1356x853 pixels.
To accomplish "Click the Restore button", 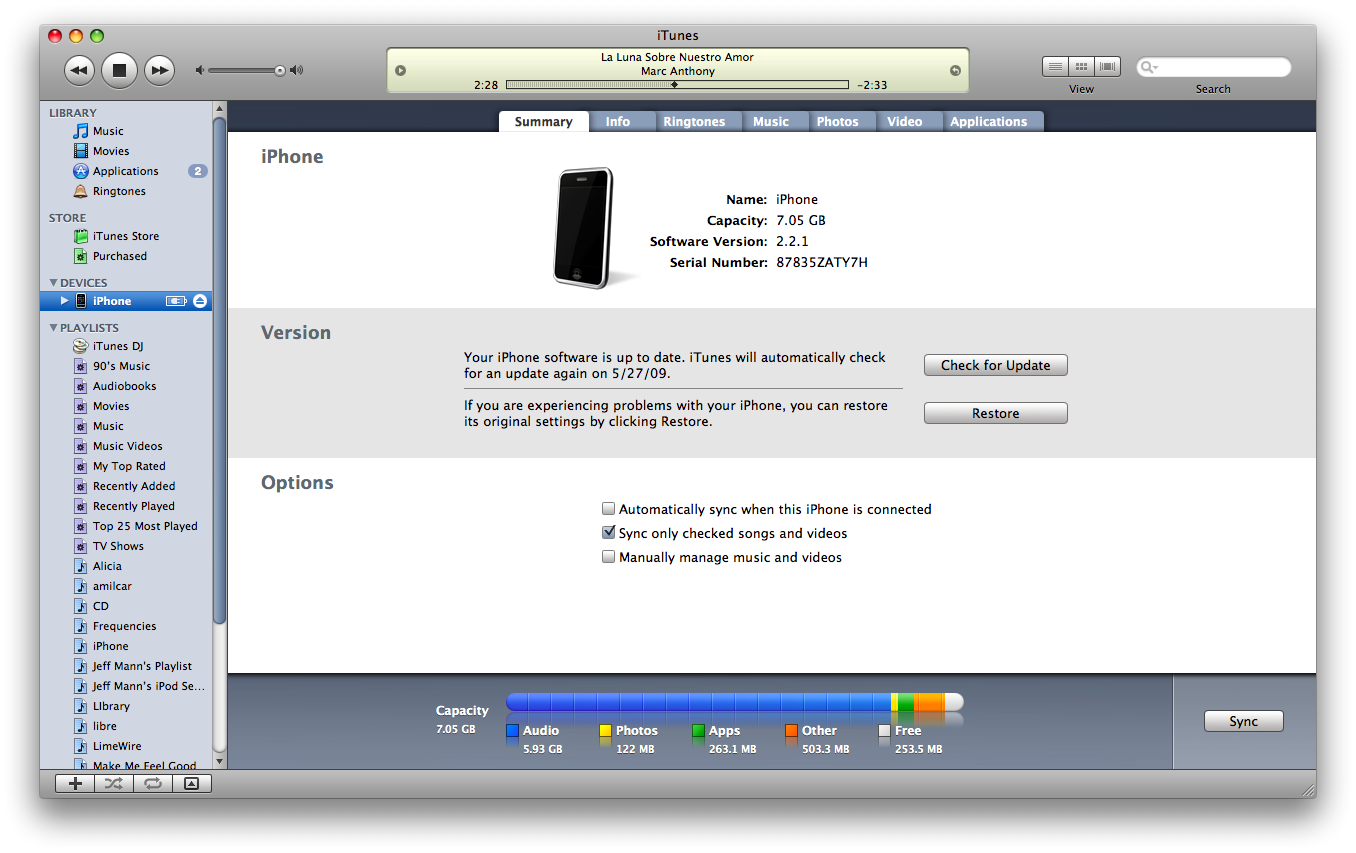I will coord(996,413).
